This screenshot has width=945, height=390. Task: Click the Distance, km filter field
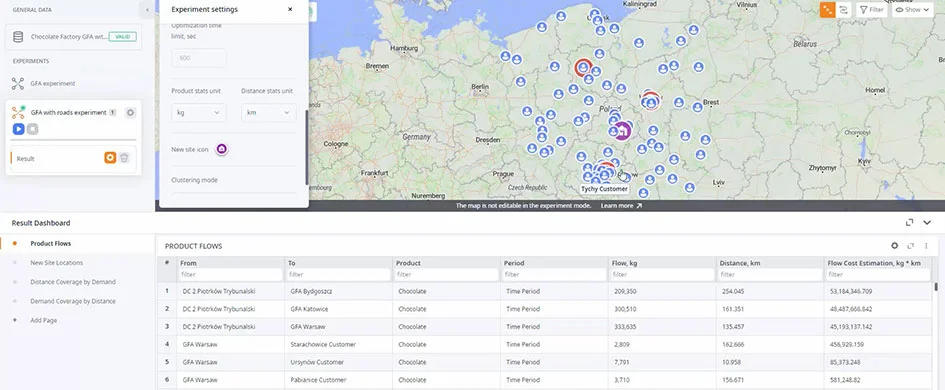click(x=770, y=274)
